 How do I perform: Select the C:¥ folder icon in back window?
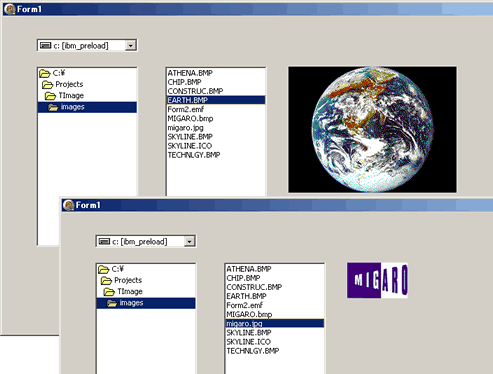coord(45,73)
